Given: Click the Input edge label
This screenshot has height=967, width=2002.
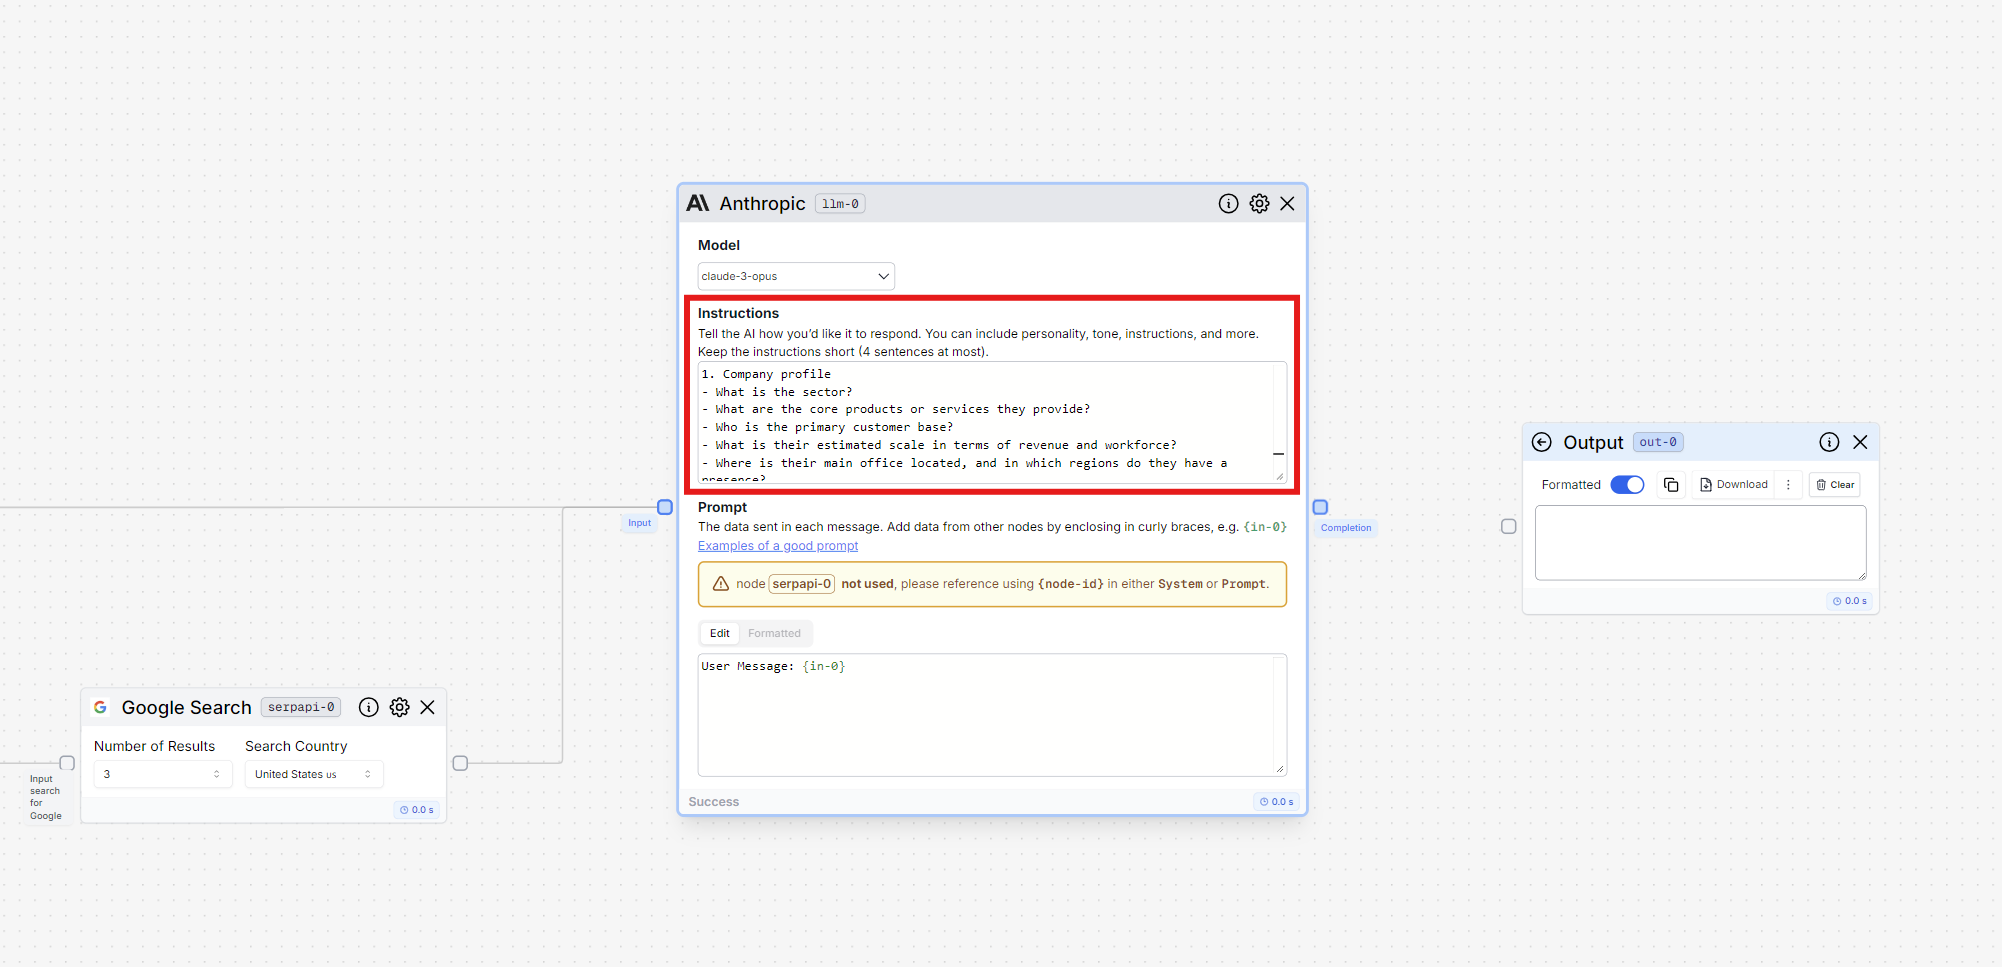Looking at the screenshot, I should (640, 523).
